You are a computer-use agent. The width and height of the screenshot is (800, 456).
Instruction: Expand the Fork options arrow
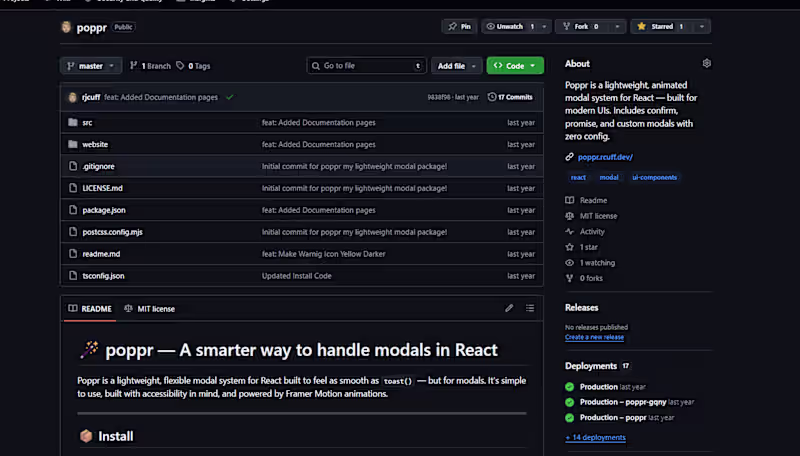point(617,27)
